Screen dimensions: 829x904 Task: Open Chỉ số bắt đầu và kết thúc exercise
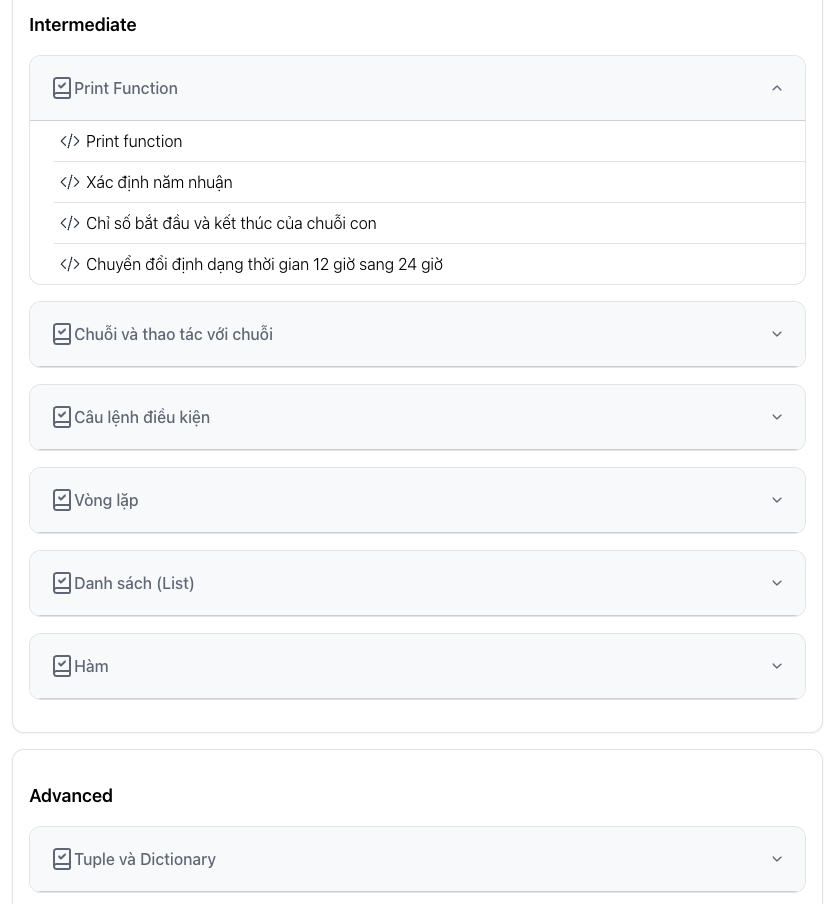(231, 223)
